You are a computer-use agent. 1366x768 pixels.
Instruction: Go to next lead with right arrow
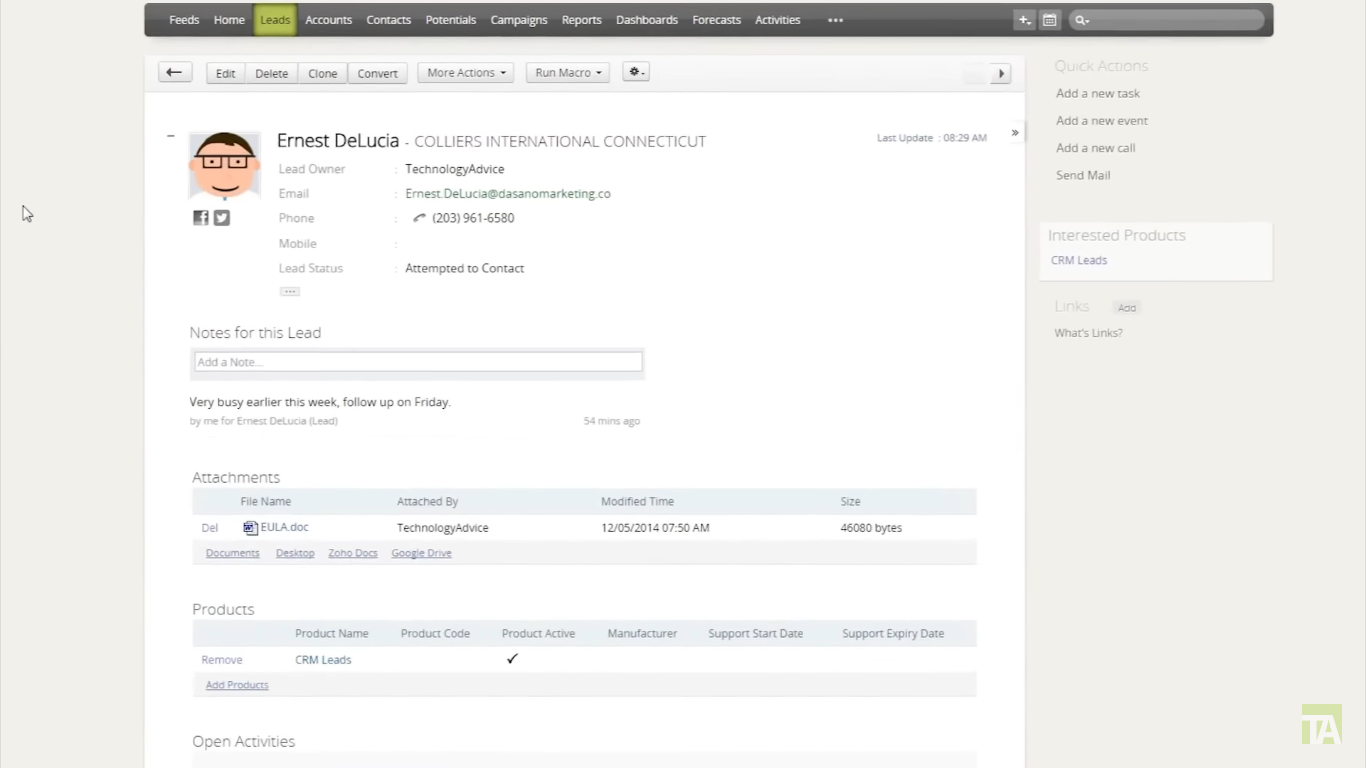click(x=1001, y=73)
